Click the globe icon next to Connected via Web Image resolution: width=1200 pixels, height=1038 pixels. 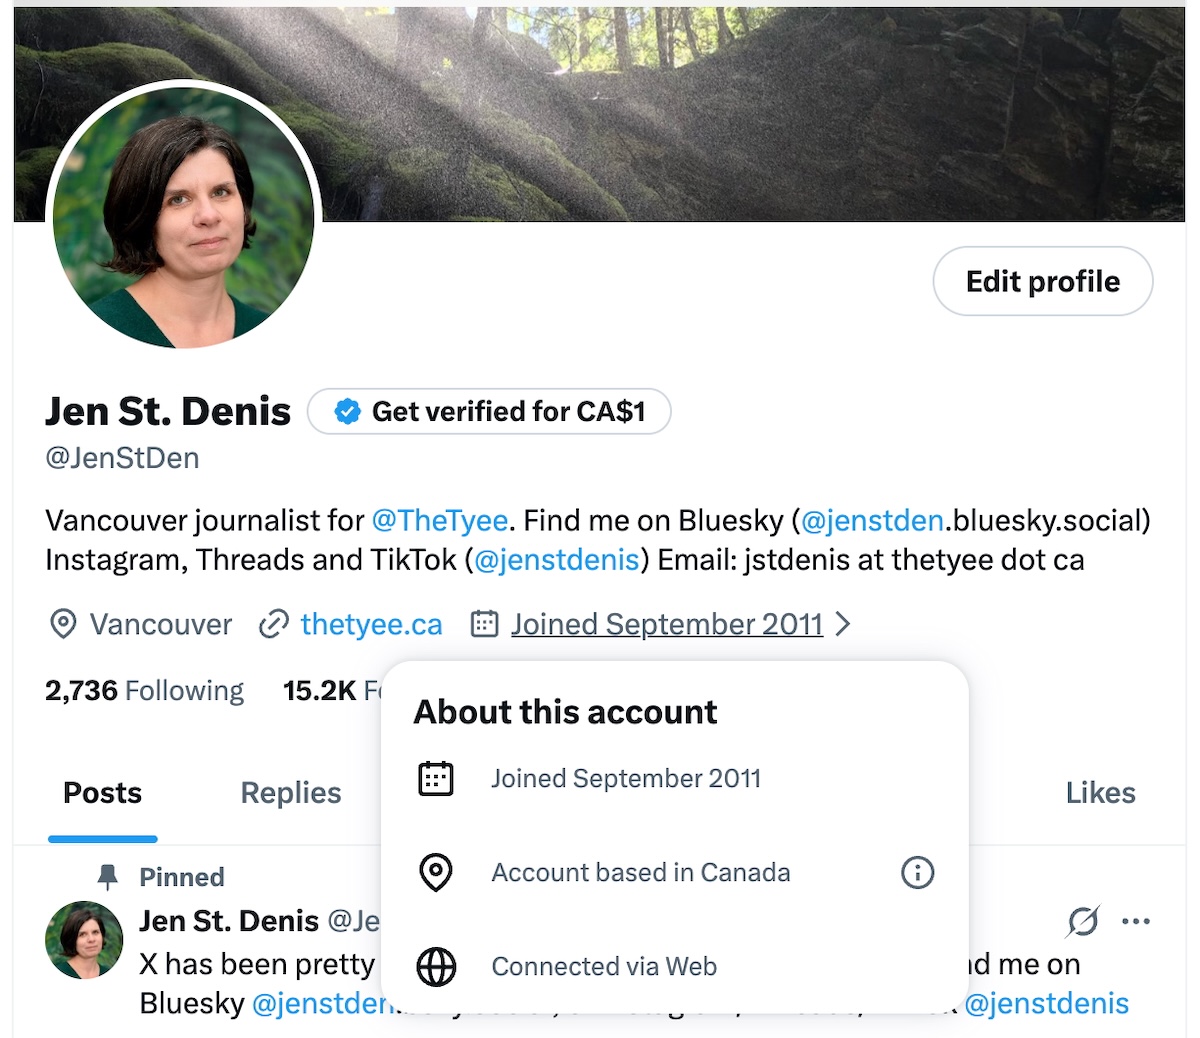[x=435, y=966]
